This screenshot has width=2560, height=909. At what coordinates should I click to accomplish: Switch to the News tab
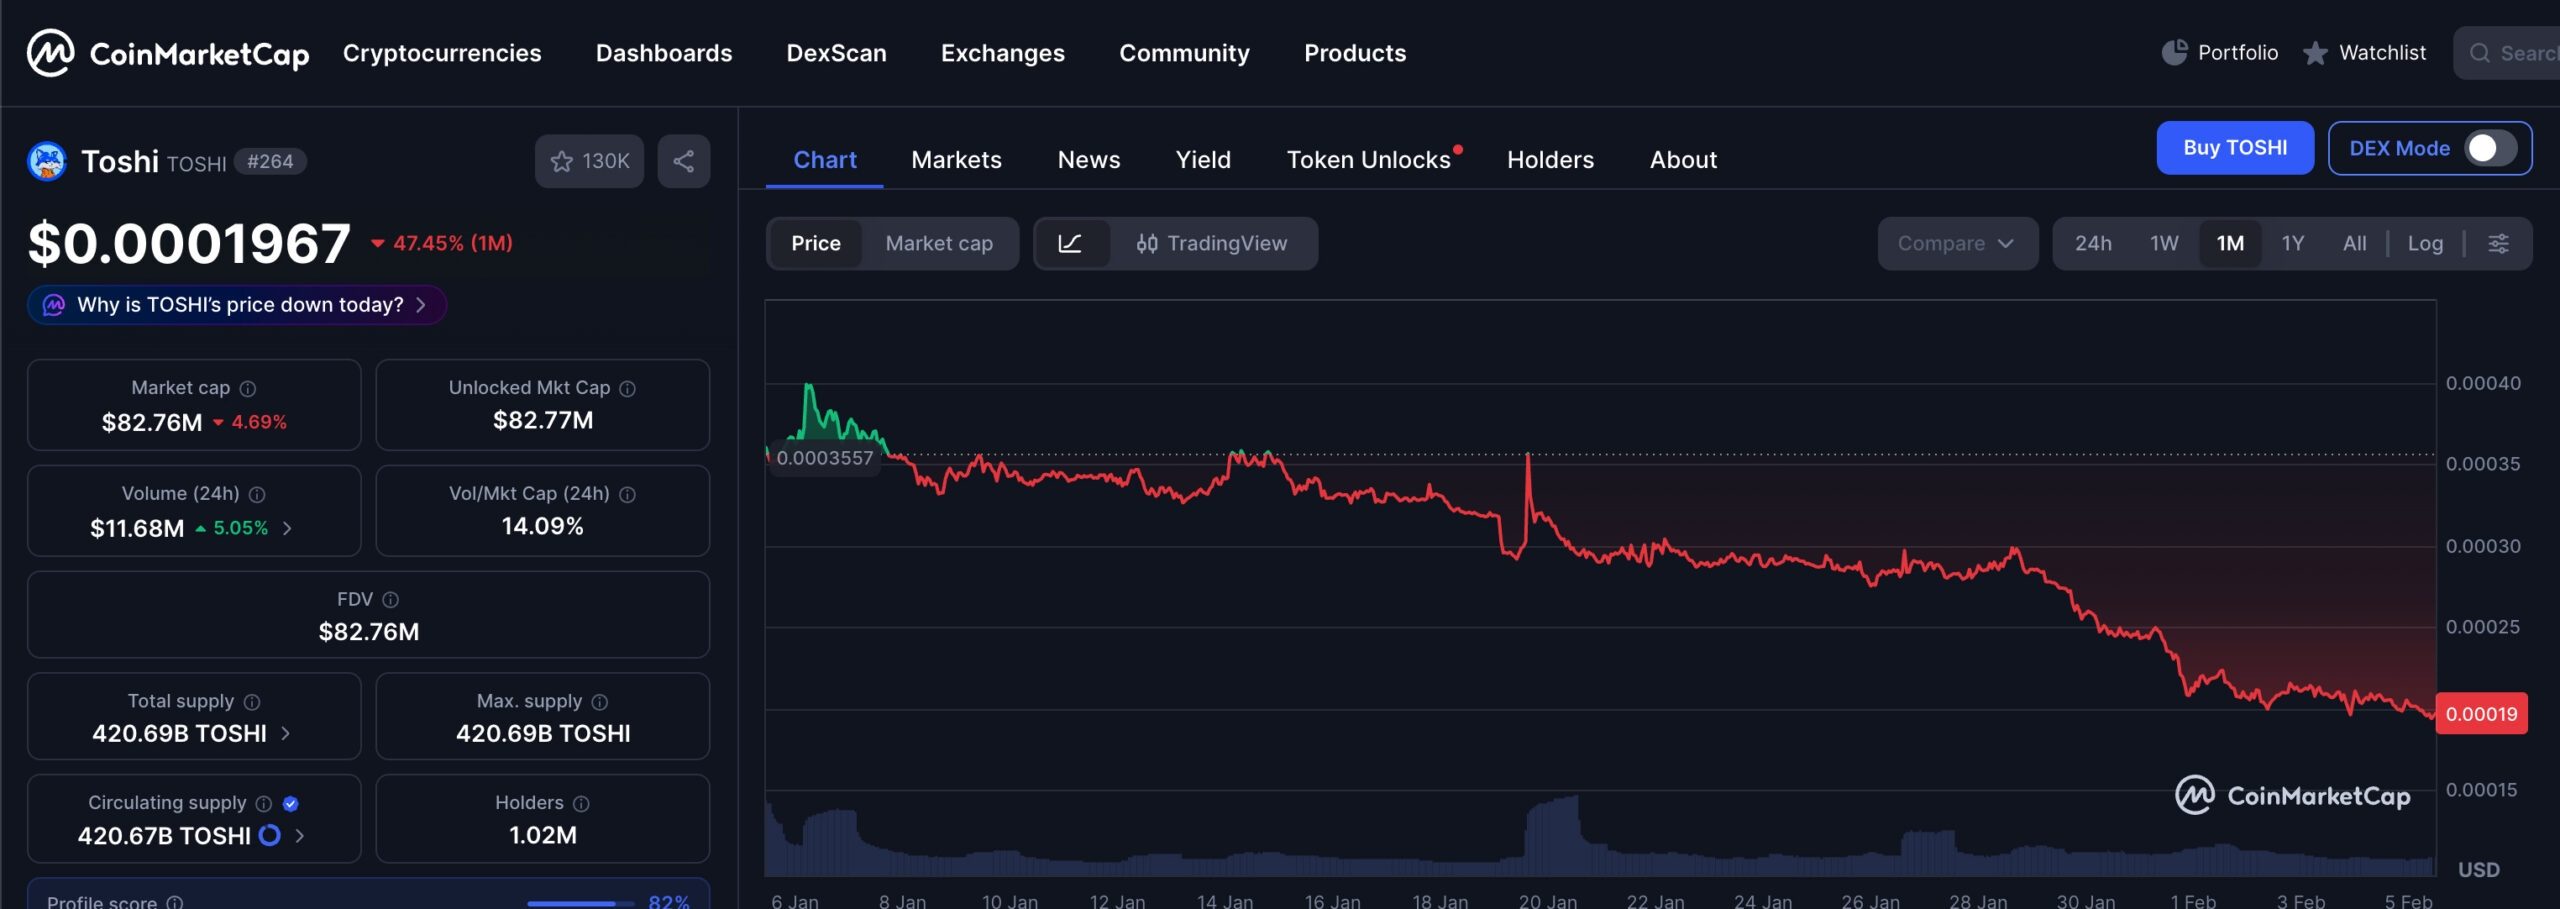click(x=1089, y=160)
